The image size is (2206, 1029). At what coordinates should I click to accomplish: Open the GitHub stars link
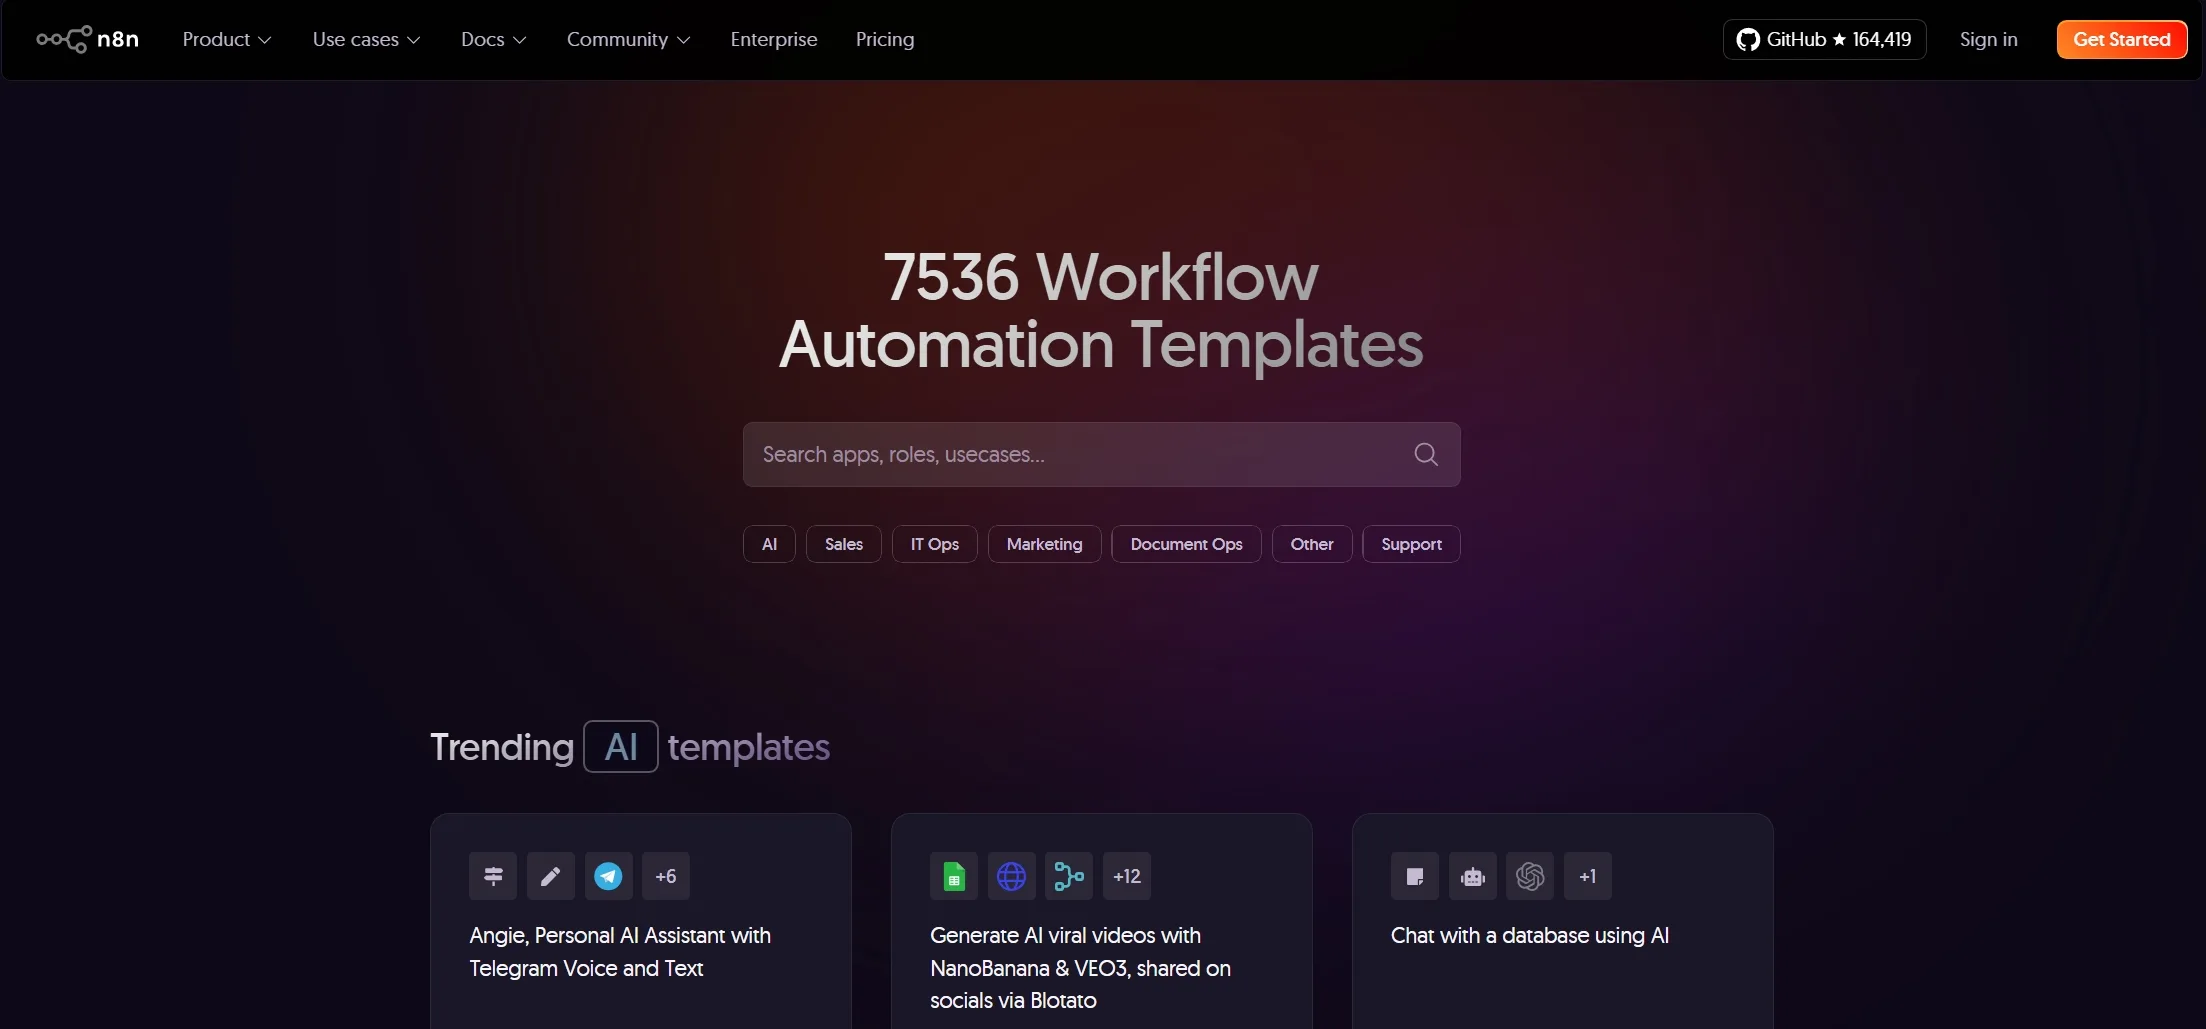pos(1824,40)
